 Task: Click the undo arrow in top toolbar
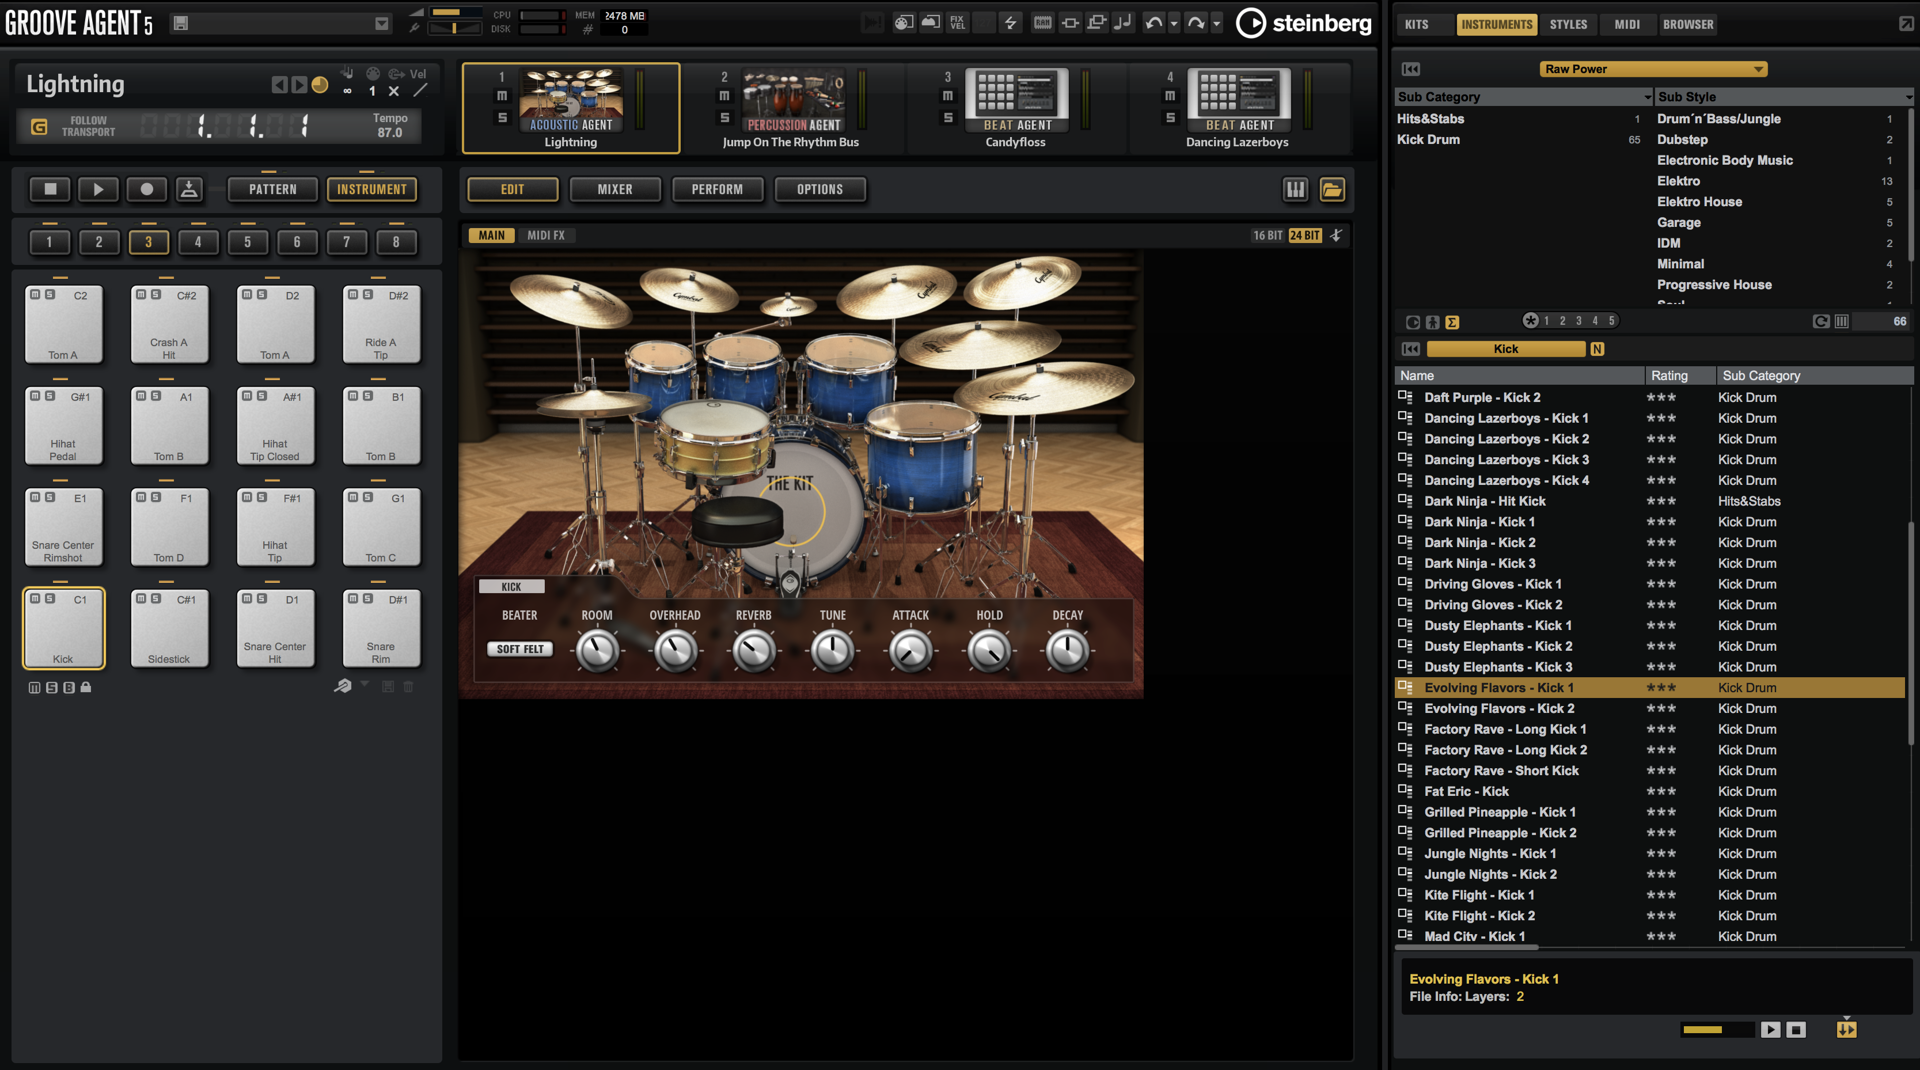point(1153,23)
